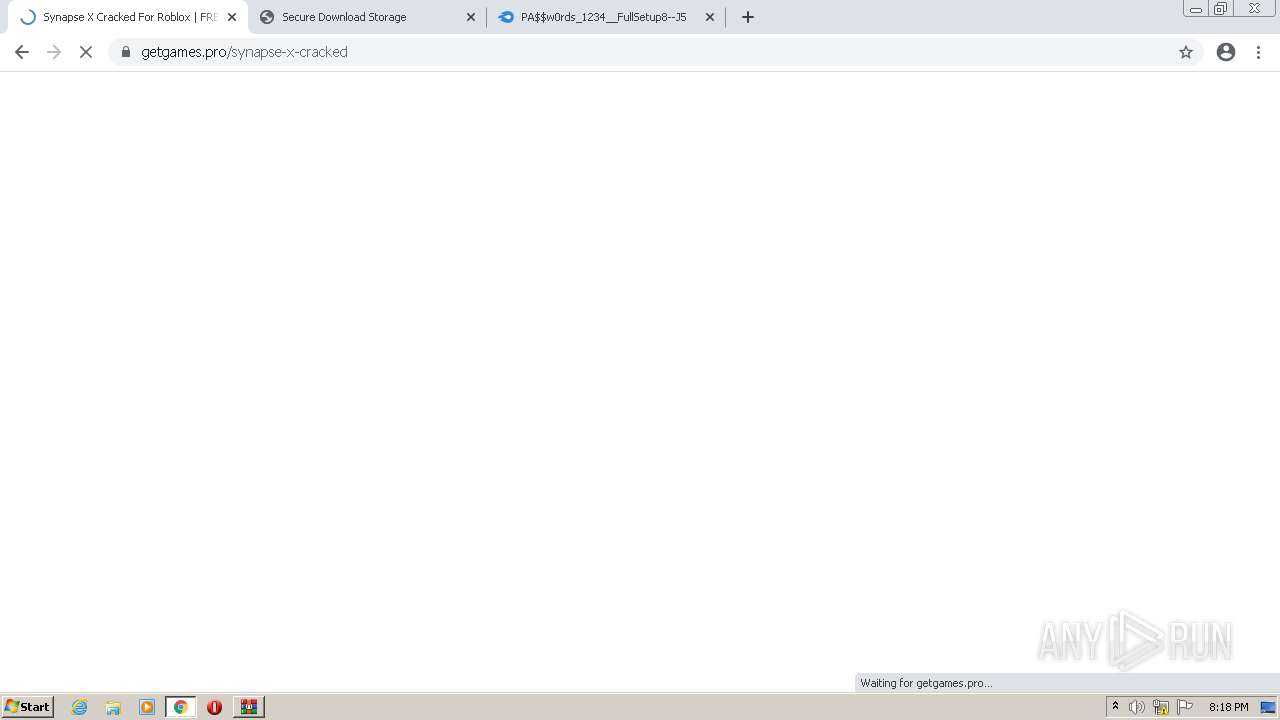1280x720 pixels.
Task: Open the Windows Start menu
Action: click(28, 707)
